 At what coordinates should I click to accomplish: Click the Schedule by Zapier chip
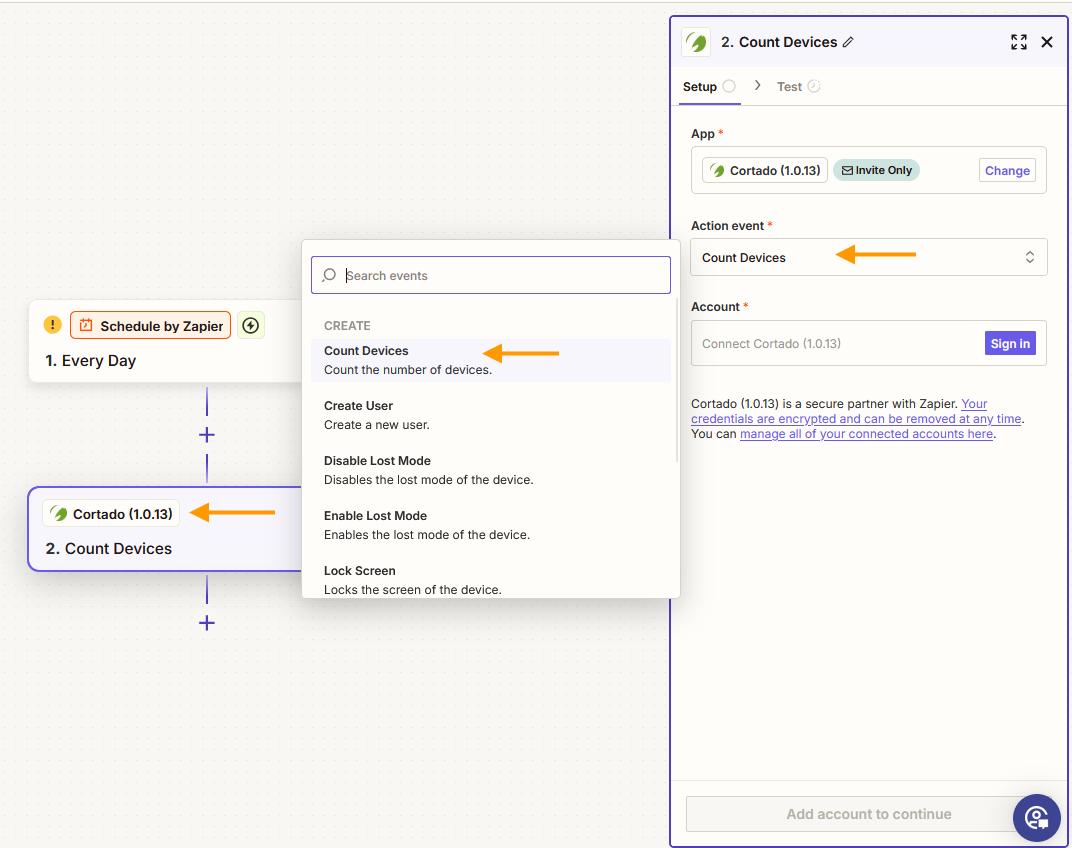pyautogui.click(x=150, y=326)
